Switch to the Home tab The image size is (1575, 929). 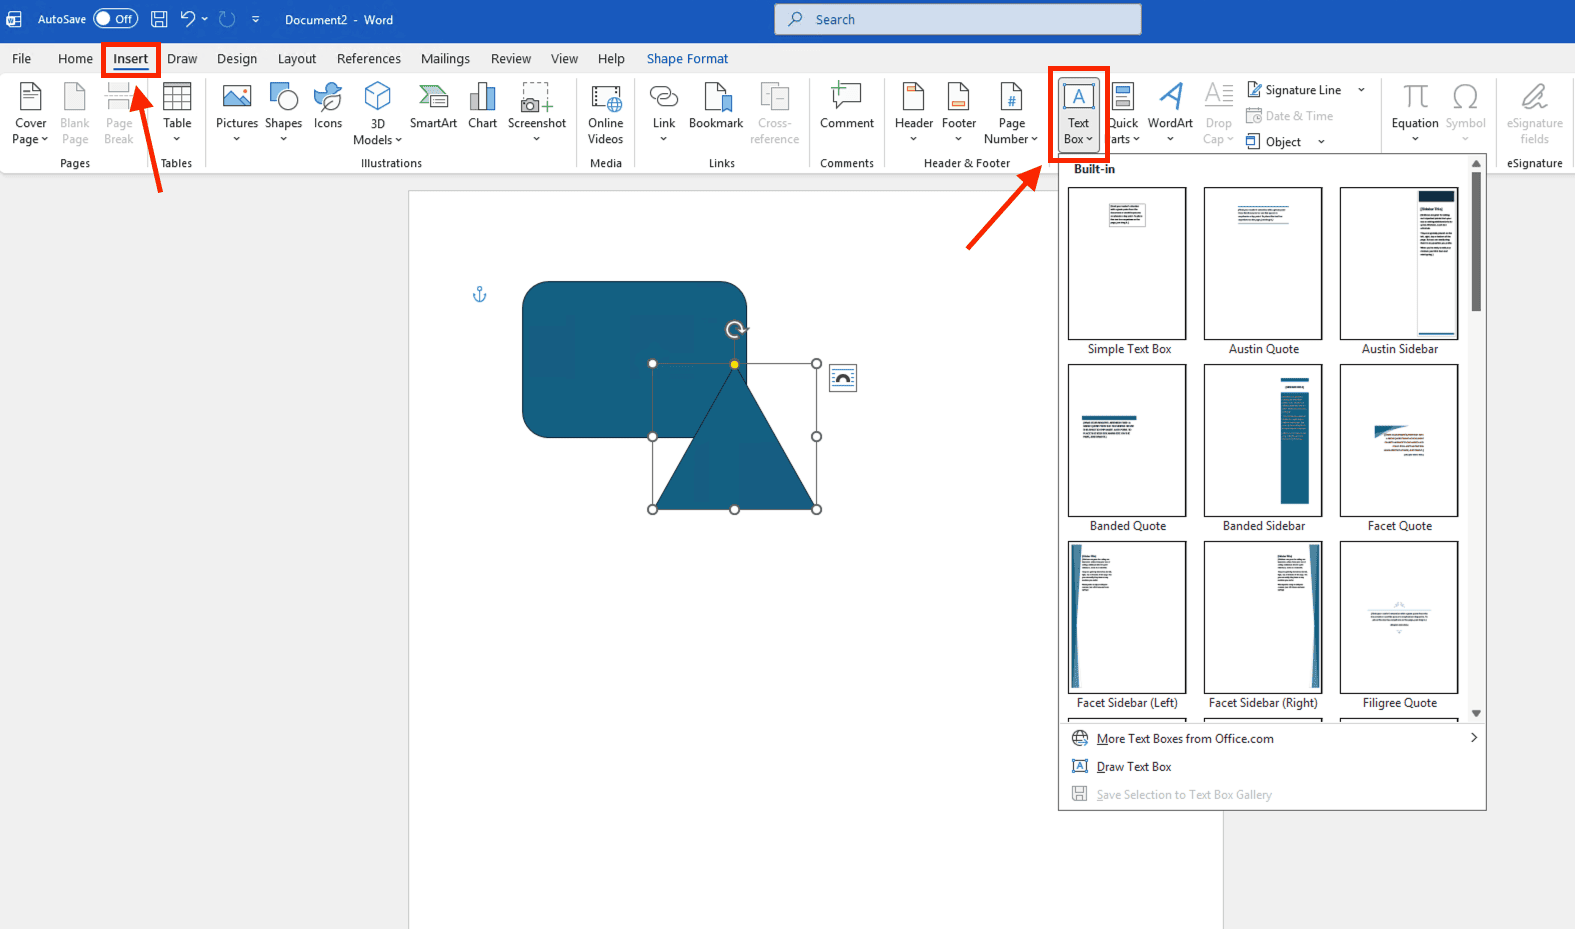[x=75, y=59]
